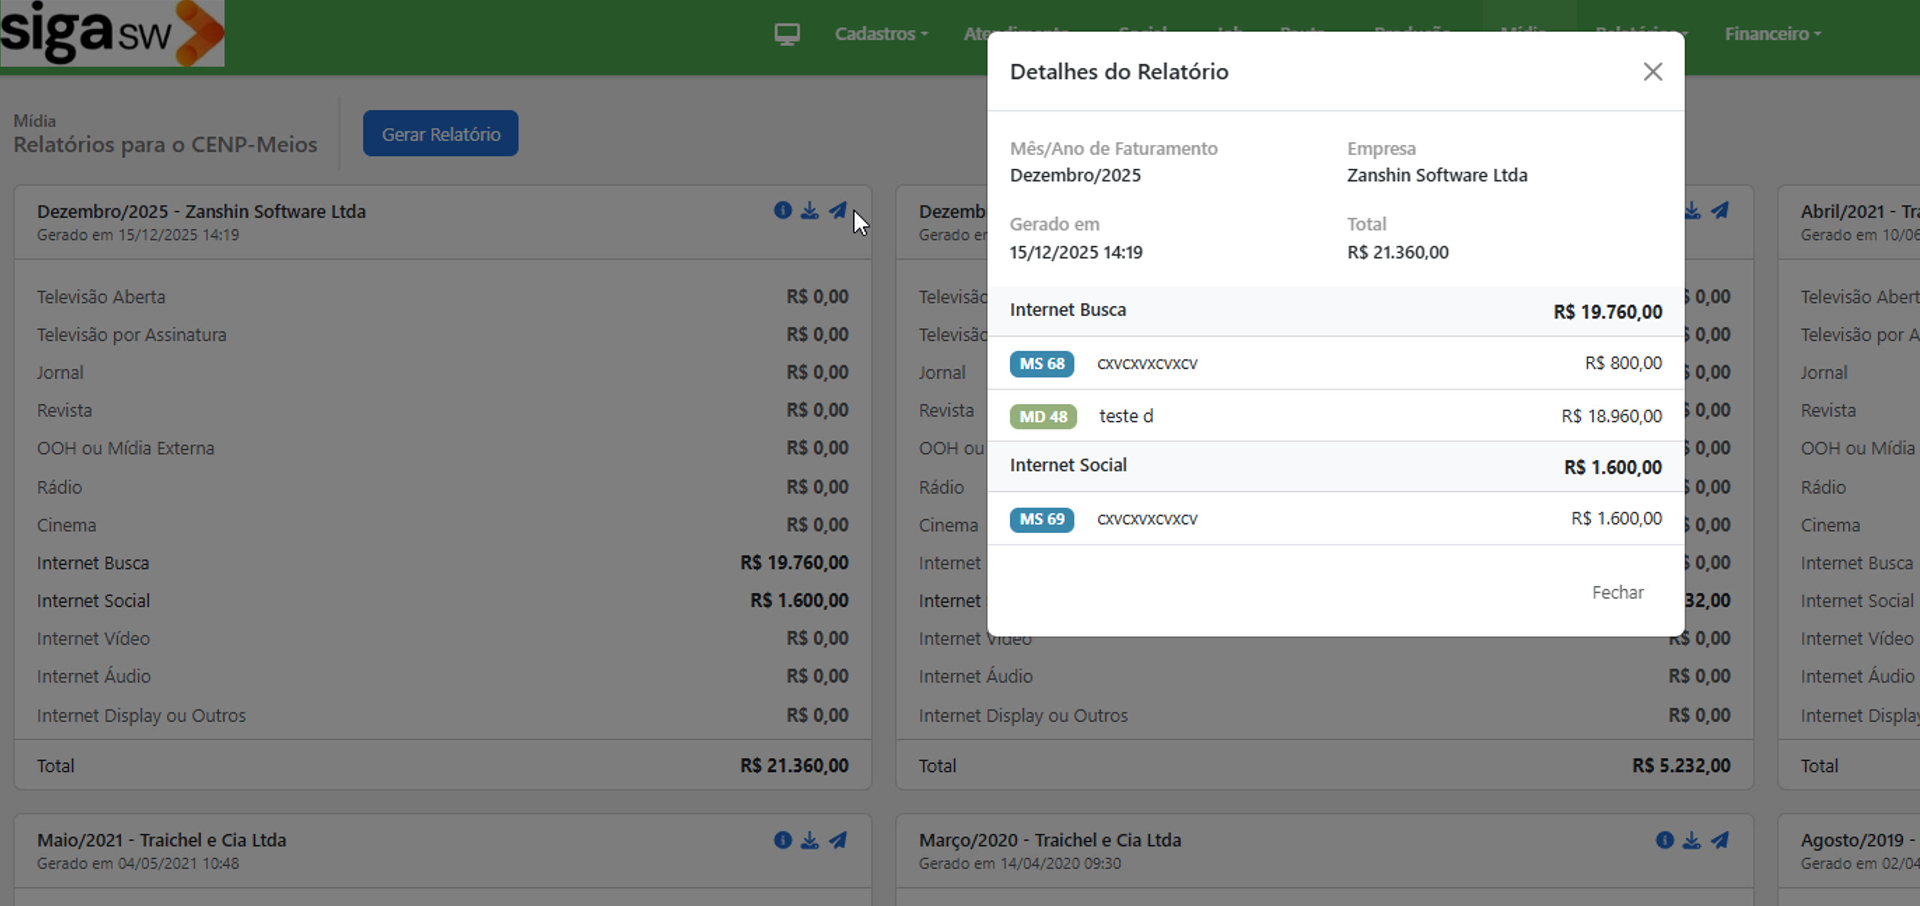This screenshot has width=1920, height=906.
Task: Send the Março/2020 Traichel report
Action: tap(1720, 840)
